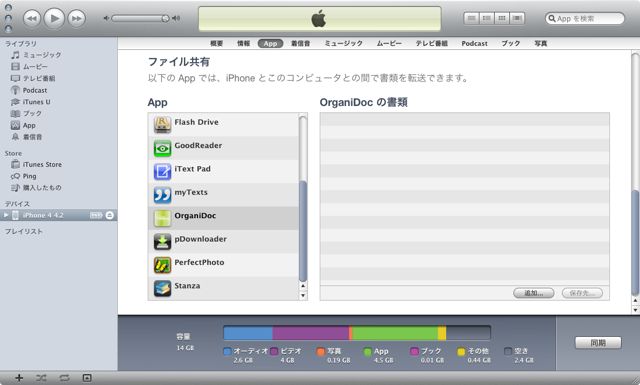Switch to grid view mode
Viewport: 640px width, 385px height.
pos(502,18)
